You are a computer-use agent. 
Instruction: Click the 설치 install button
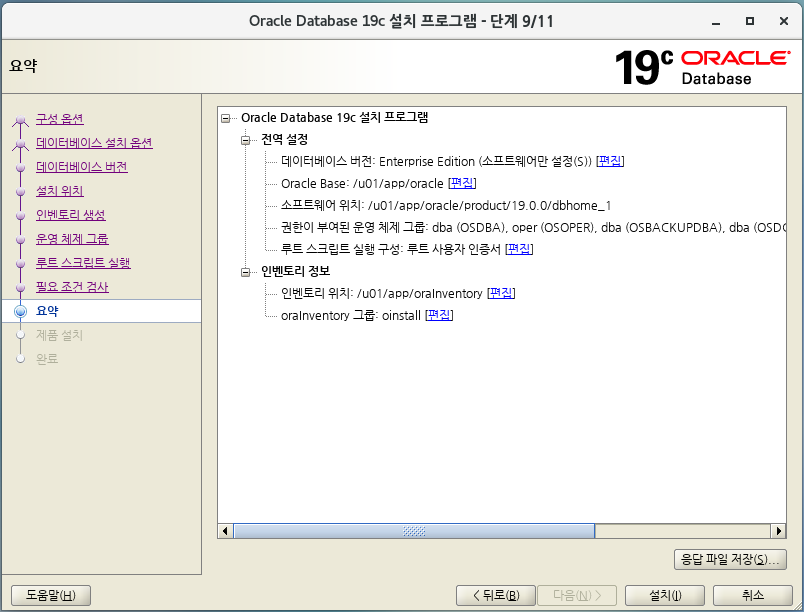665,596
